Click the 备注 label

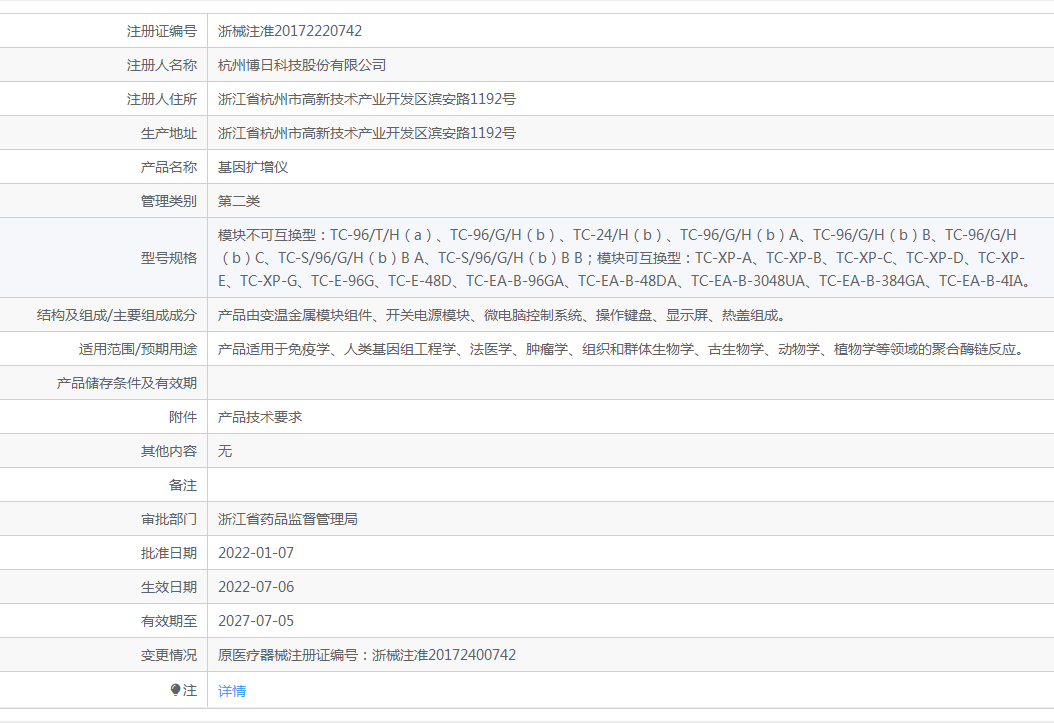183,485
